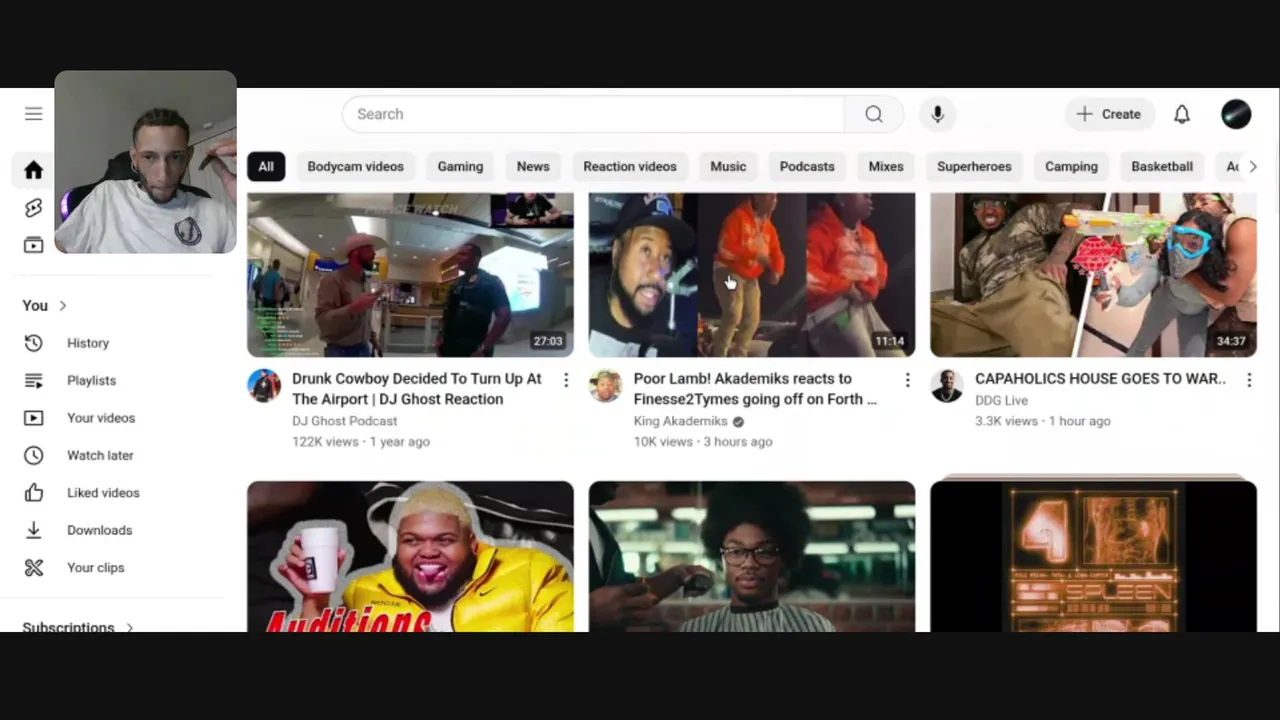Image resolution: width=1280 pixels, height=720 pixels.
Task: Open Drunk Cowboy video title
Action: click(416, 389)
